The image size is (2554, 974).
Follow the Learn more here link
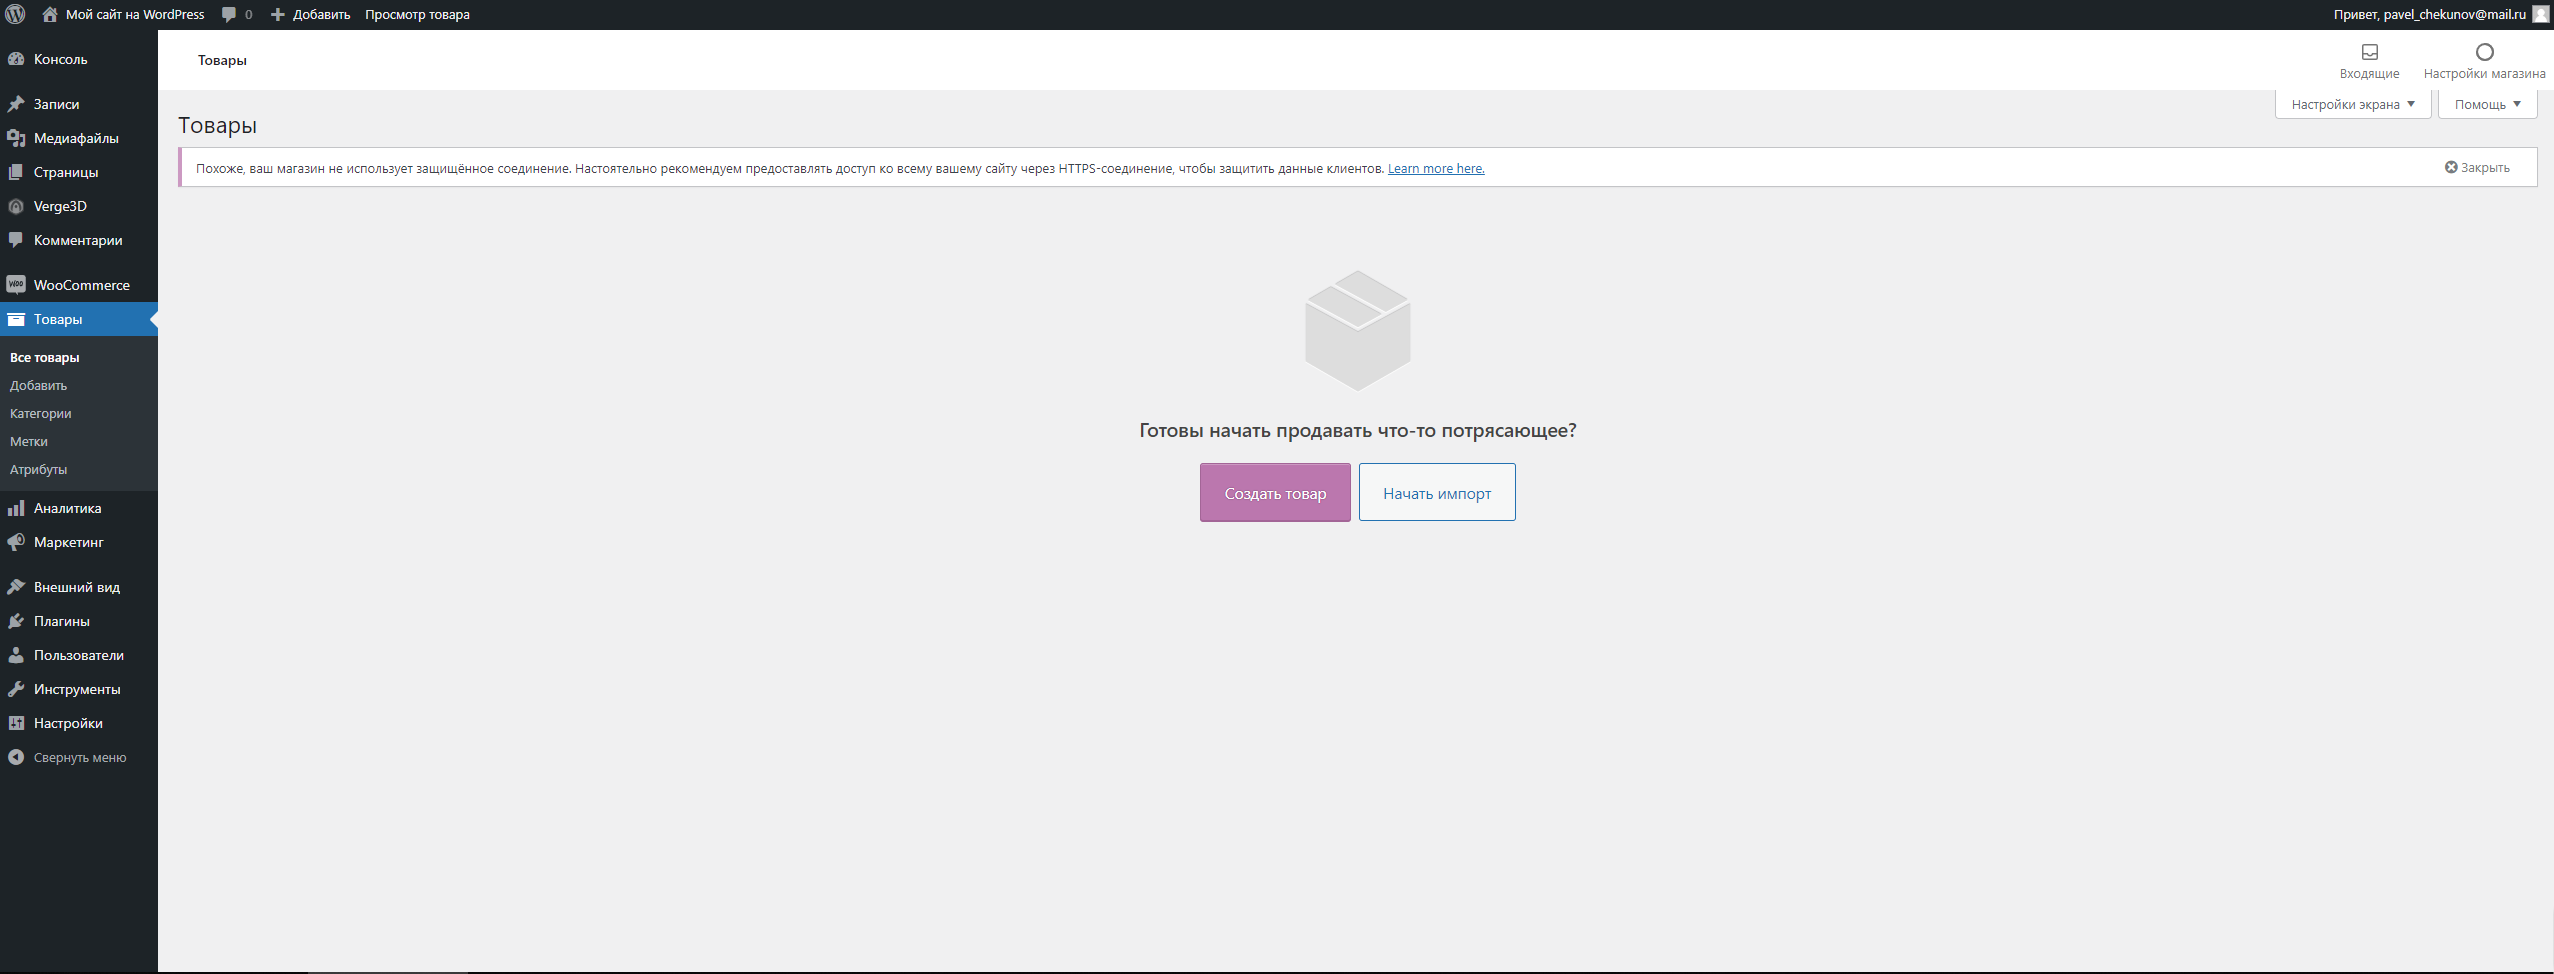coord(1436,168)
